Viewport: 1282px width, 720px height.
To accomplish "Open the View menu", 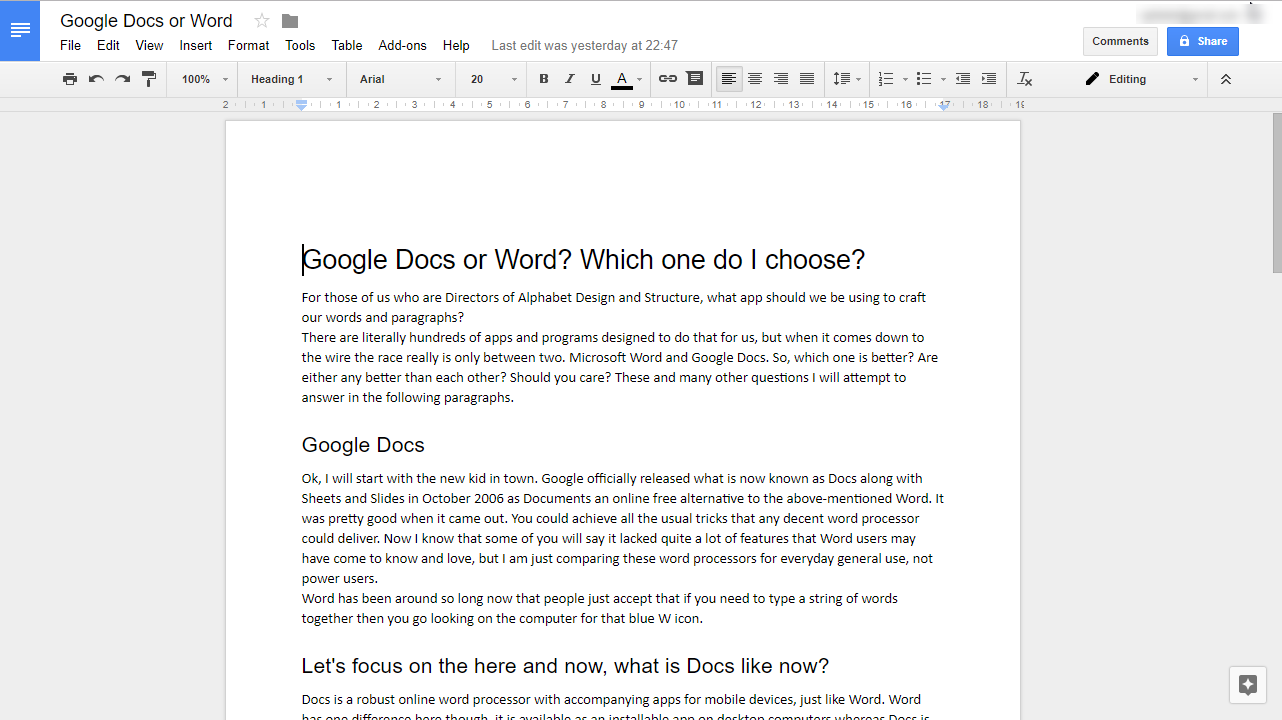I will 149,45.
